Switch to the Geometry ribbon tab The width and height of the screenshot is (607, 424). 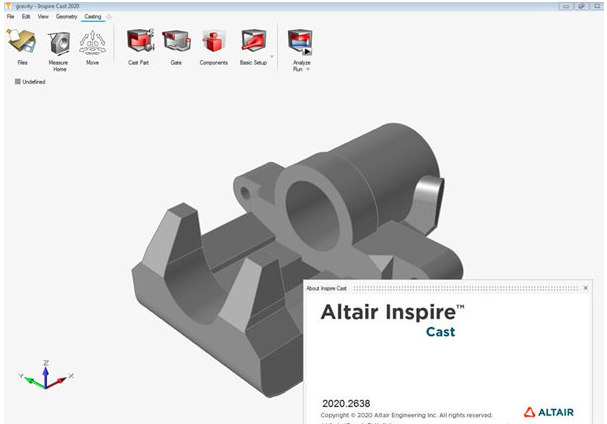pyautogui.click(x=67, y=17)
